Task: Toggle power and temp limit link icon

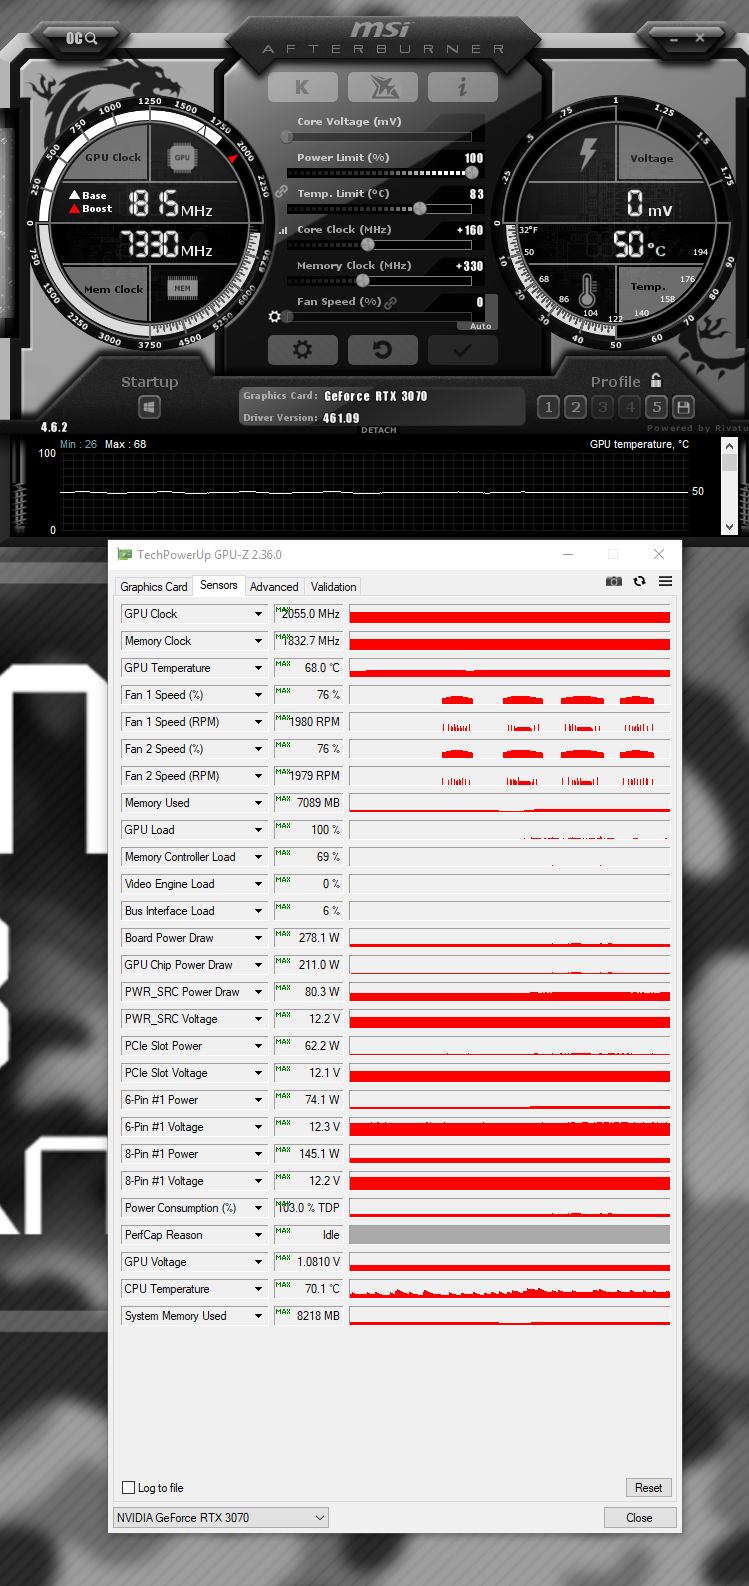Action: pos(282,191)
